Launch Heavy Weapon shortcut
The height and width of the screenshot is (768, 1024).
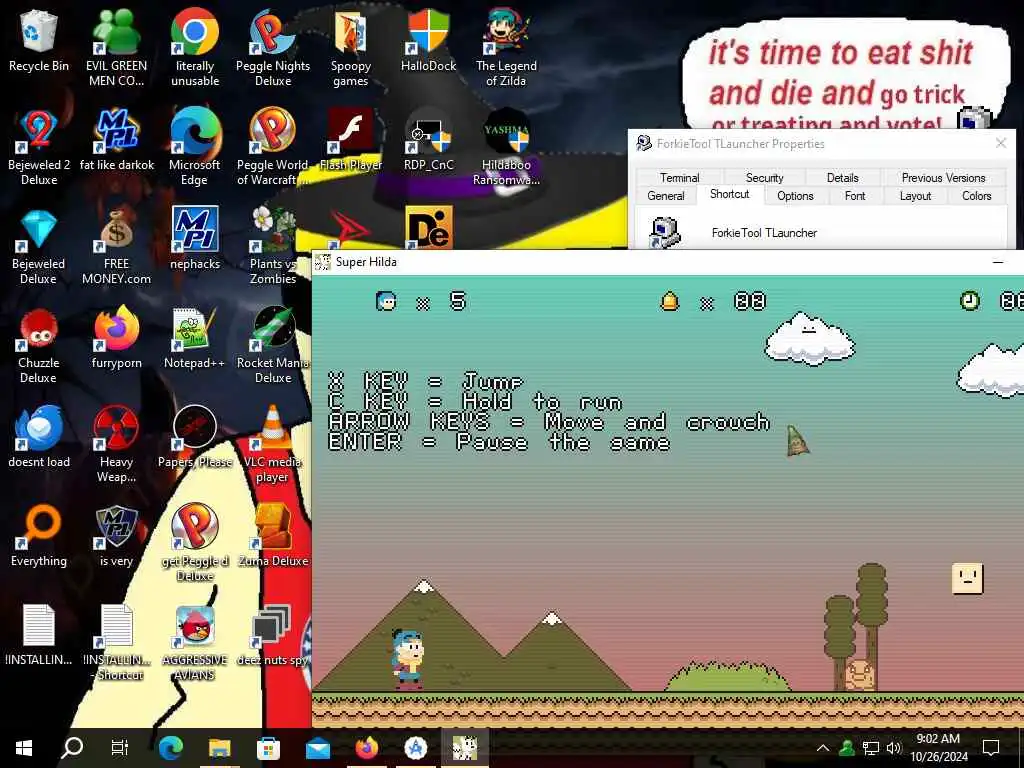point(116,445)
